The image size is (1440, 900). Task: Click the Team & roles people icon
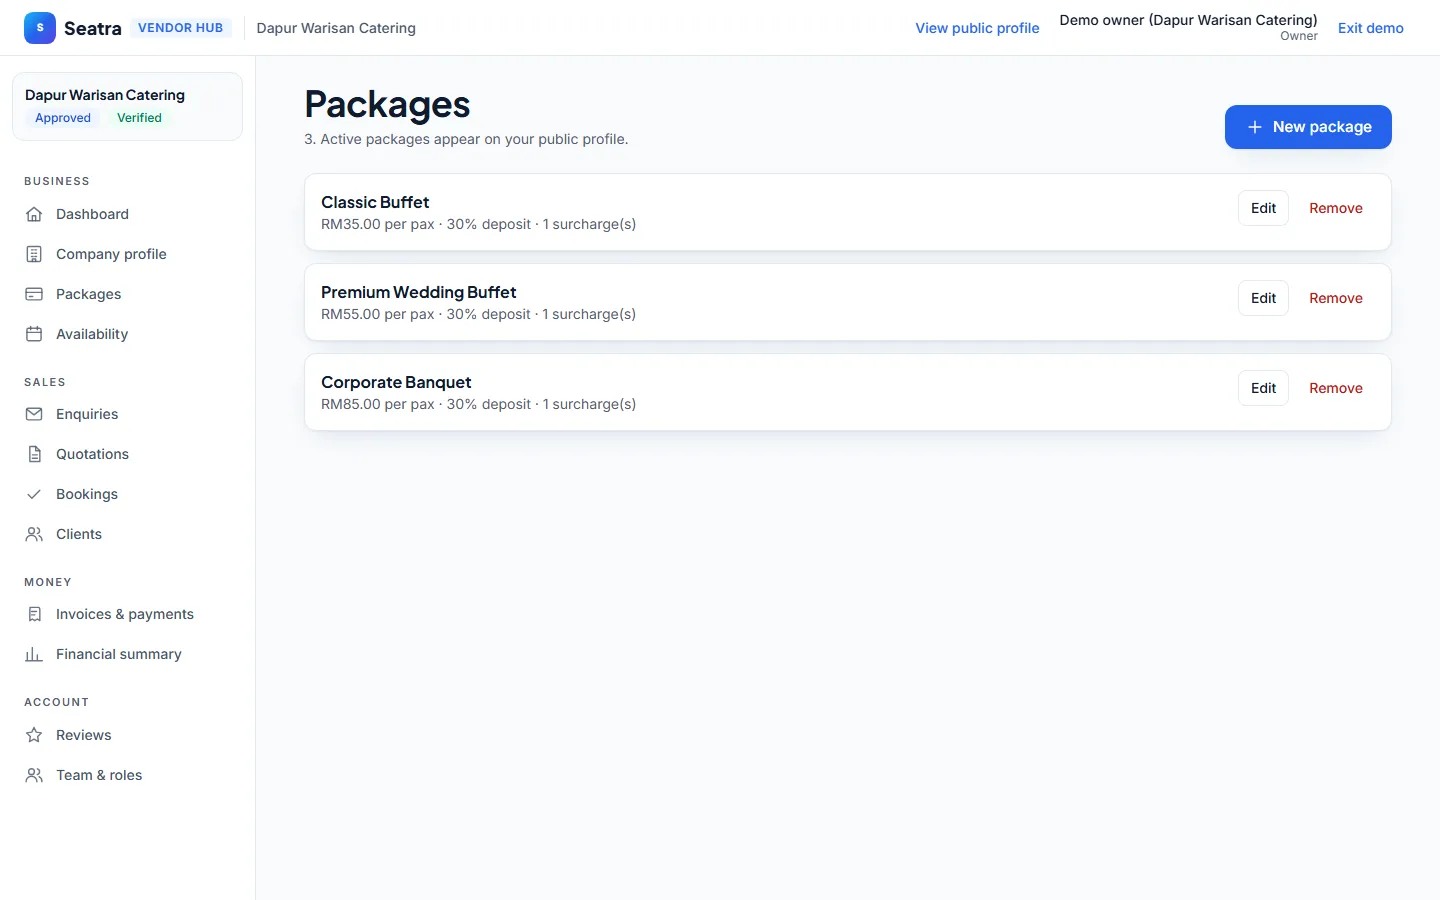point(34,775)
